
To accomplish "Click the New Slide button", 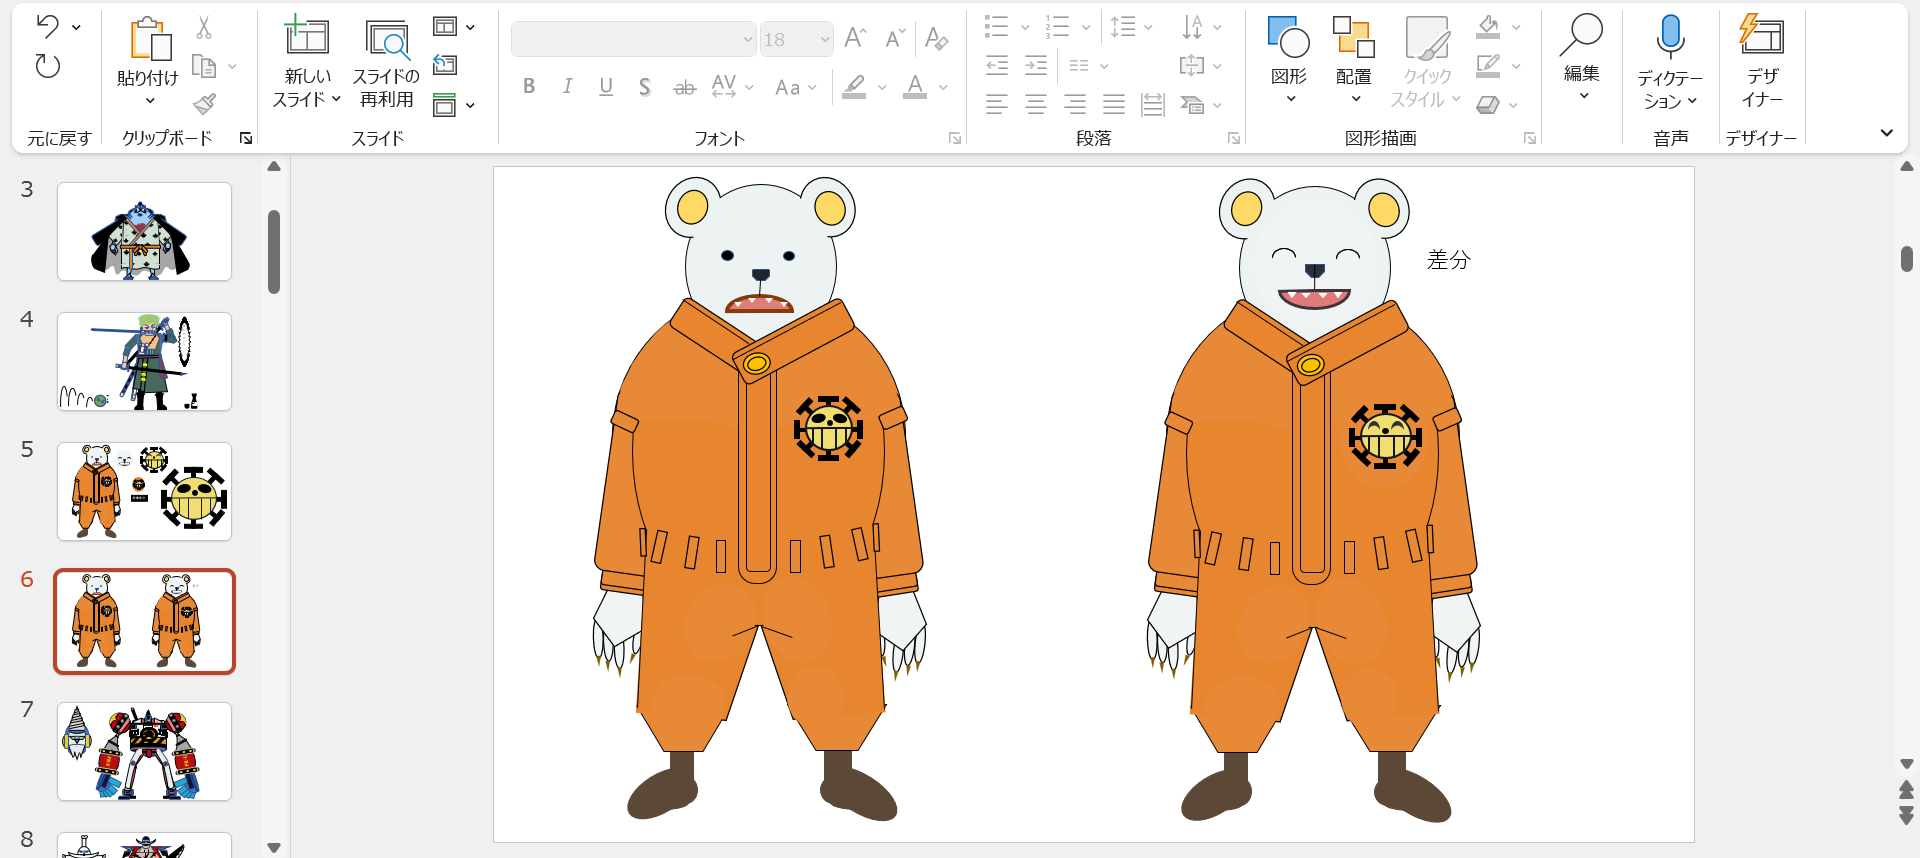I will [x=306, y=38].
